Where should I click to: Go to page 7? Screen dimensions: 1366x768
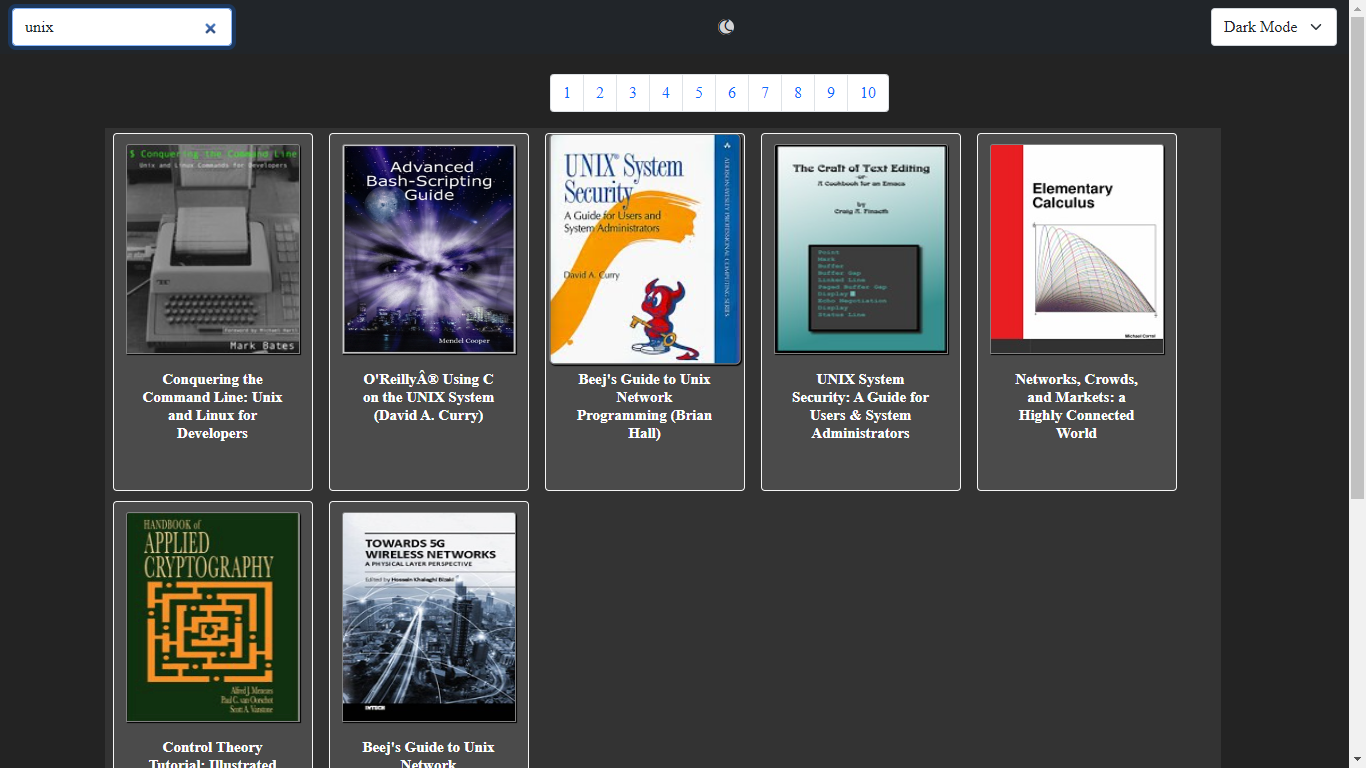(x=765, y=93)
